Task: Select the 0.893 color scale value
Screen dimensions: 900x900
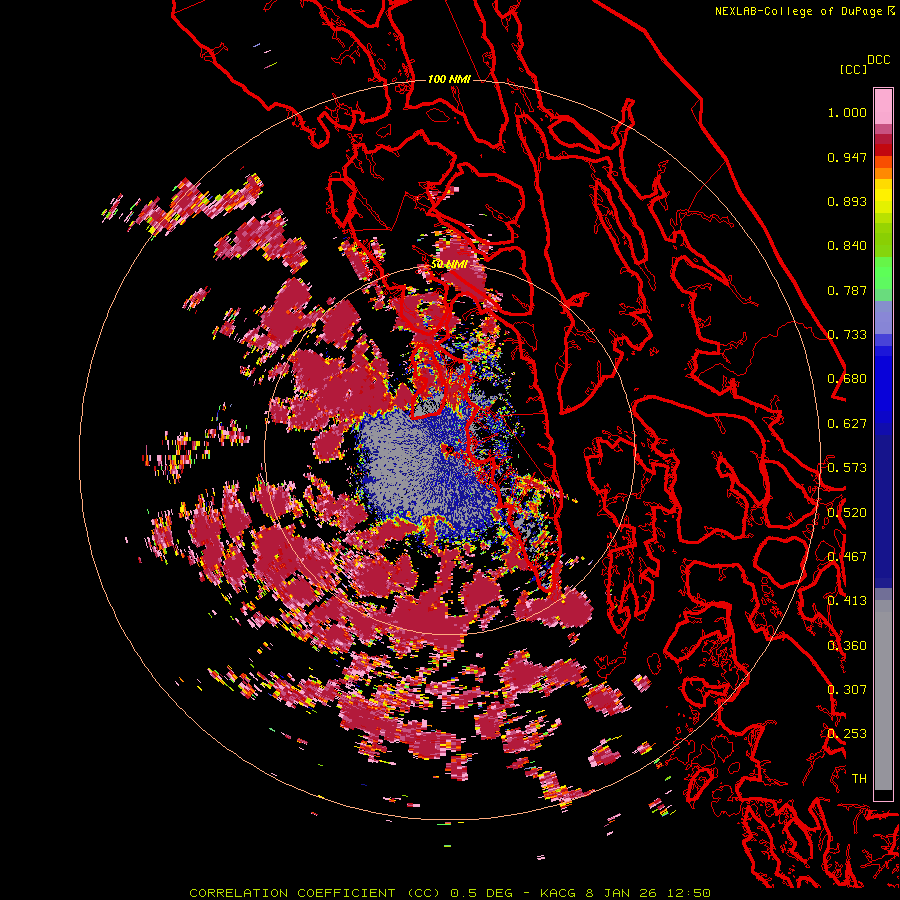Action: coord(847,201)
